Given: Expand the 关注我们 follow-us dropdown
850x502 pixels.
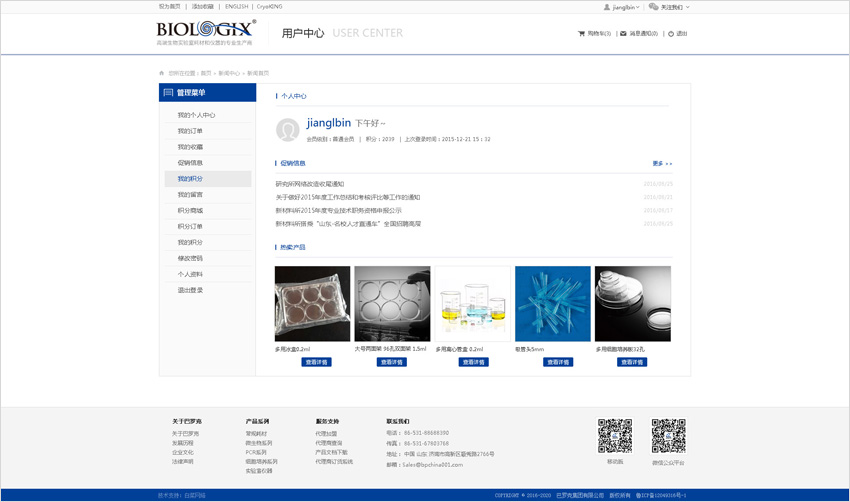Looking at the screenshot, I should tap(669, 7).
